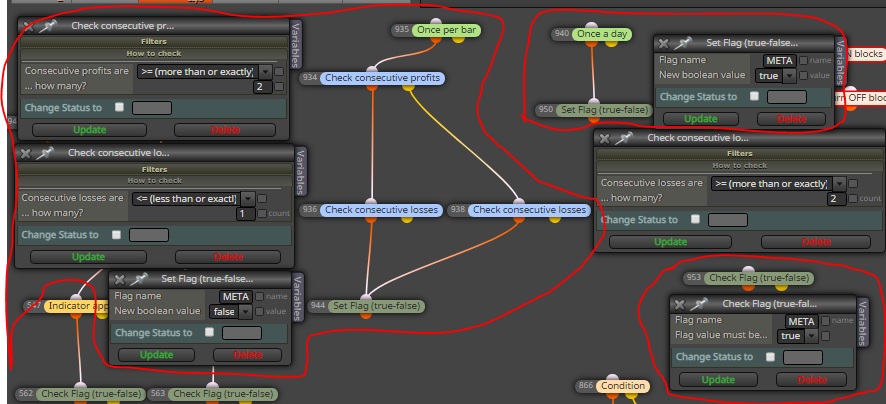
Task: Click Delete in the consecutive profits panel
Action: point(225,130)
